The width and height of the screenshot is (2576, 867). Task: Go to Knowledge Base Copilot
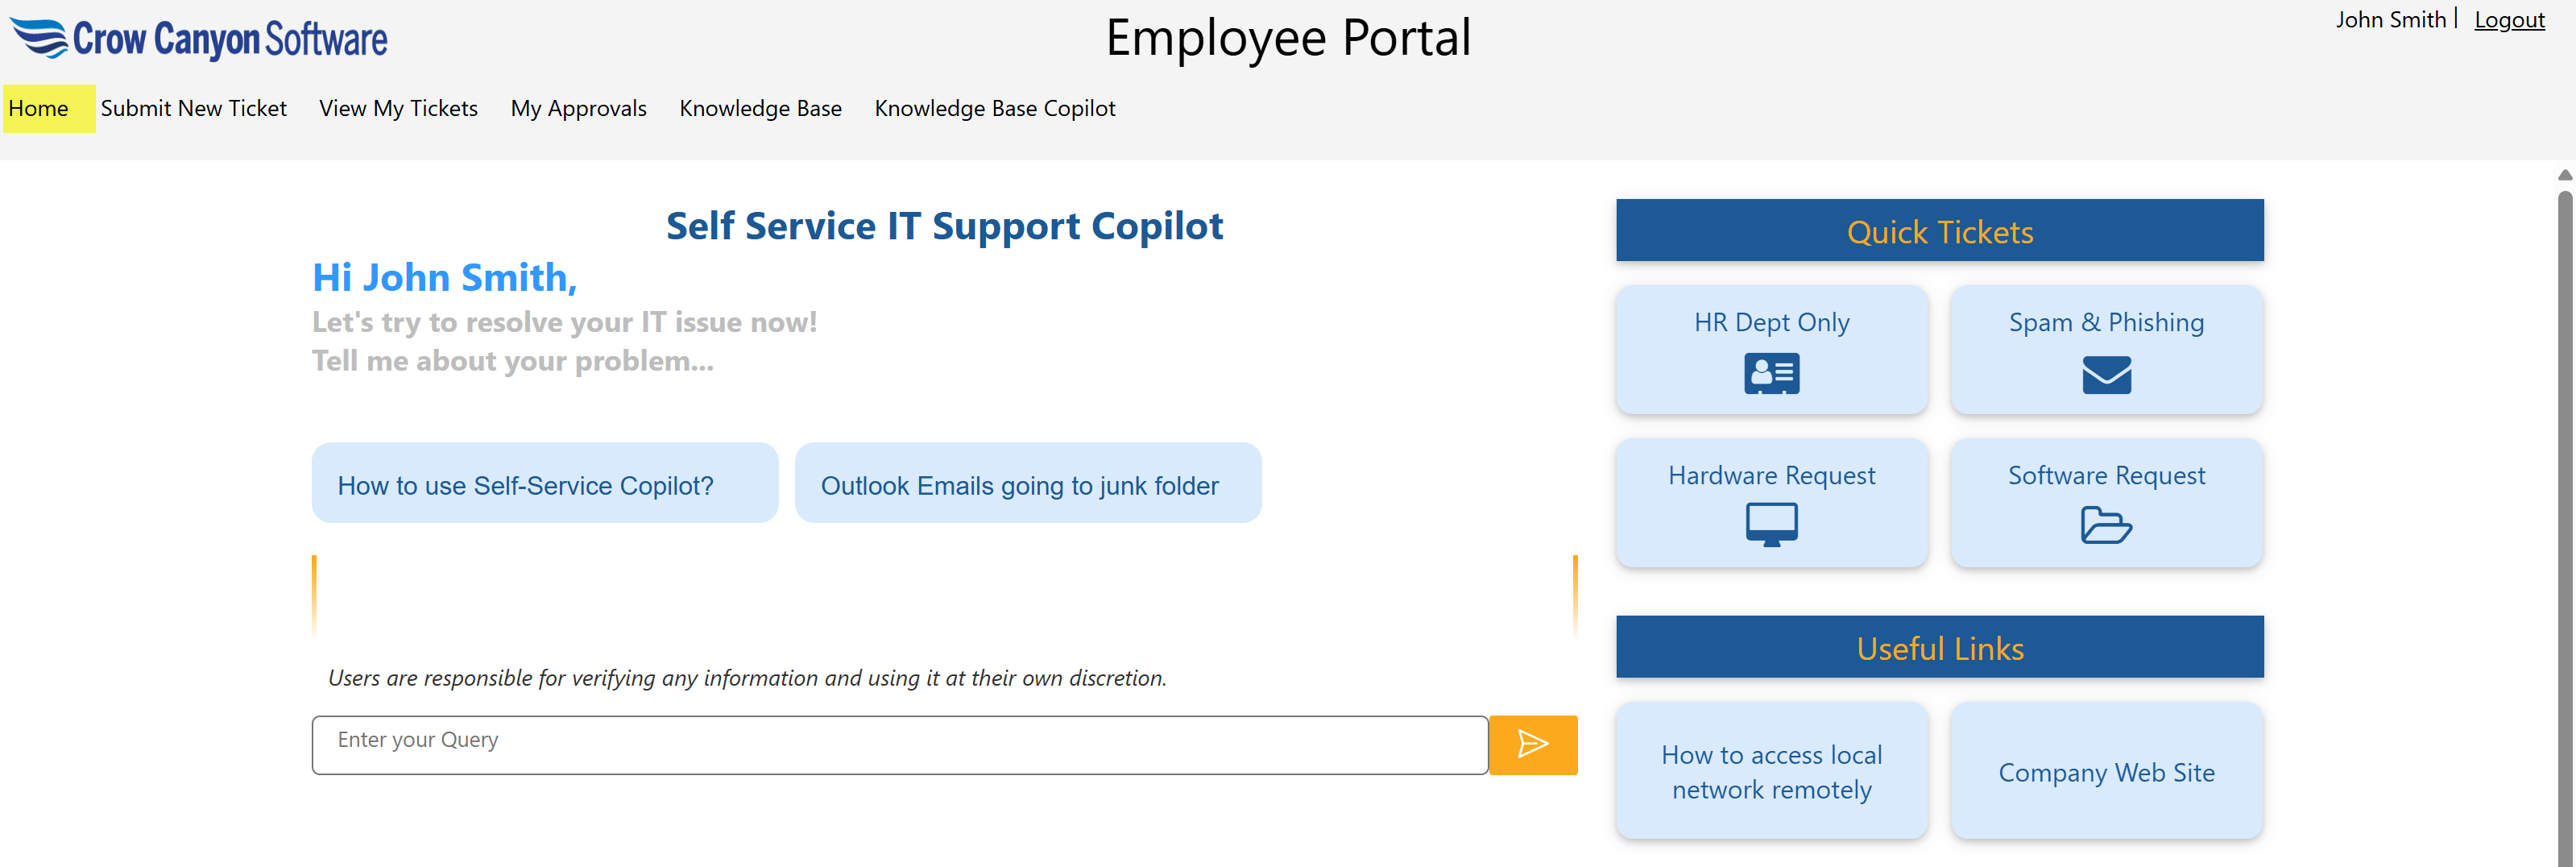(x=994, y=108)
